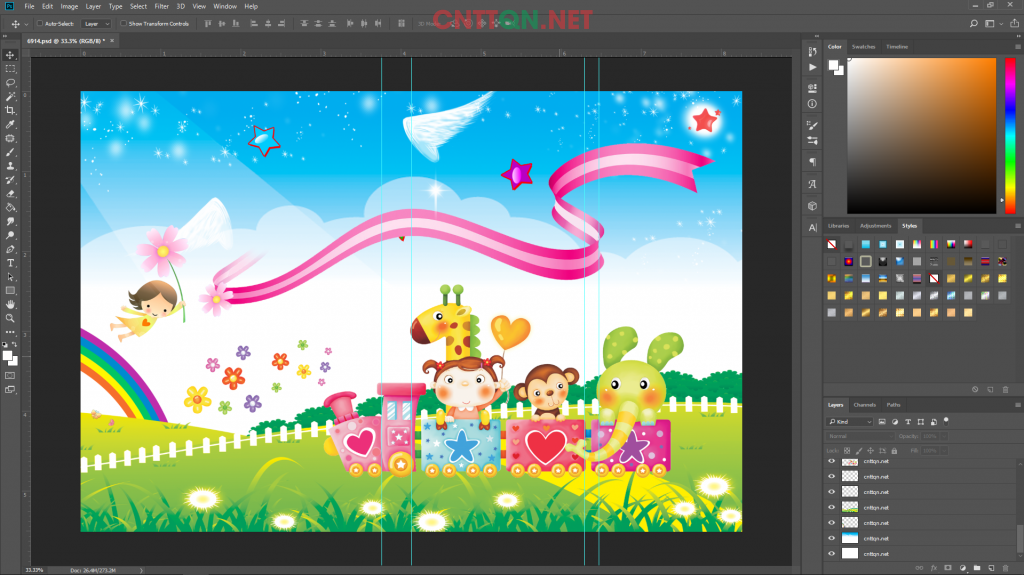Switch to the Adjustments tab
The height and width of the screenshot is (575, 1024).
point(875,226)
